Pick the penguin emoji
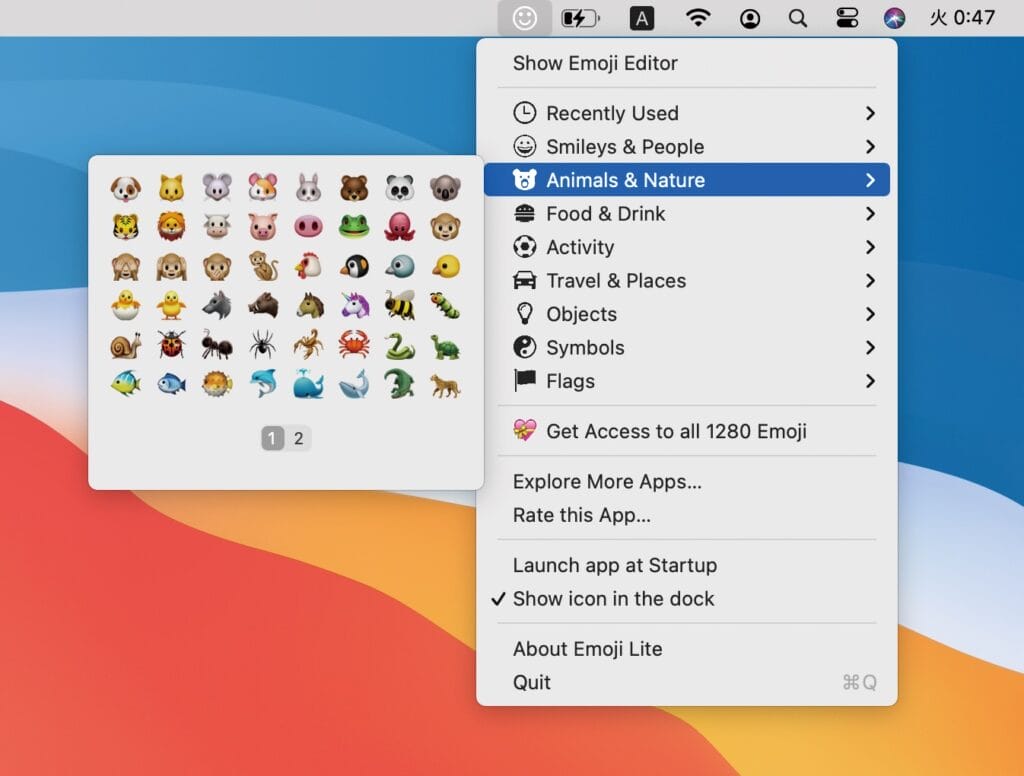The height and width of the screenshot is (776, 1024). click(x=354, y=266)
